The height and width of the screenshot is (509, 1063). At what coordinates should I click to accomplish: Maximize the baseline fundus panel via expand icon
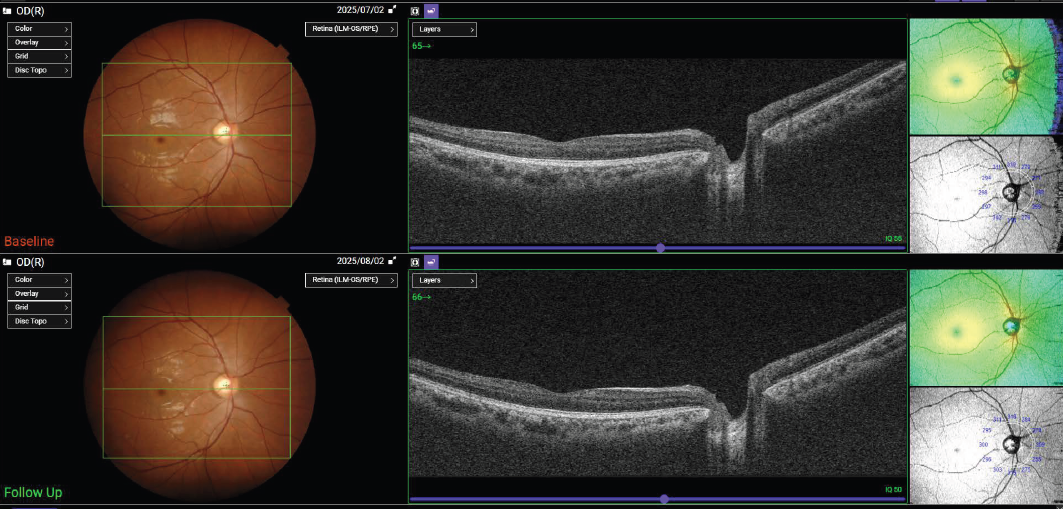coord(392,10)
